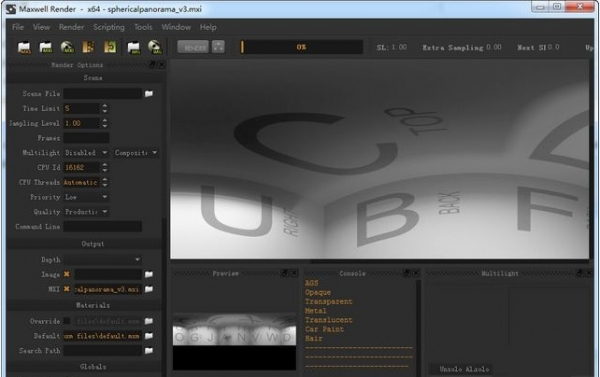Enable the Override material checkbox

(67, 321)
